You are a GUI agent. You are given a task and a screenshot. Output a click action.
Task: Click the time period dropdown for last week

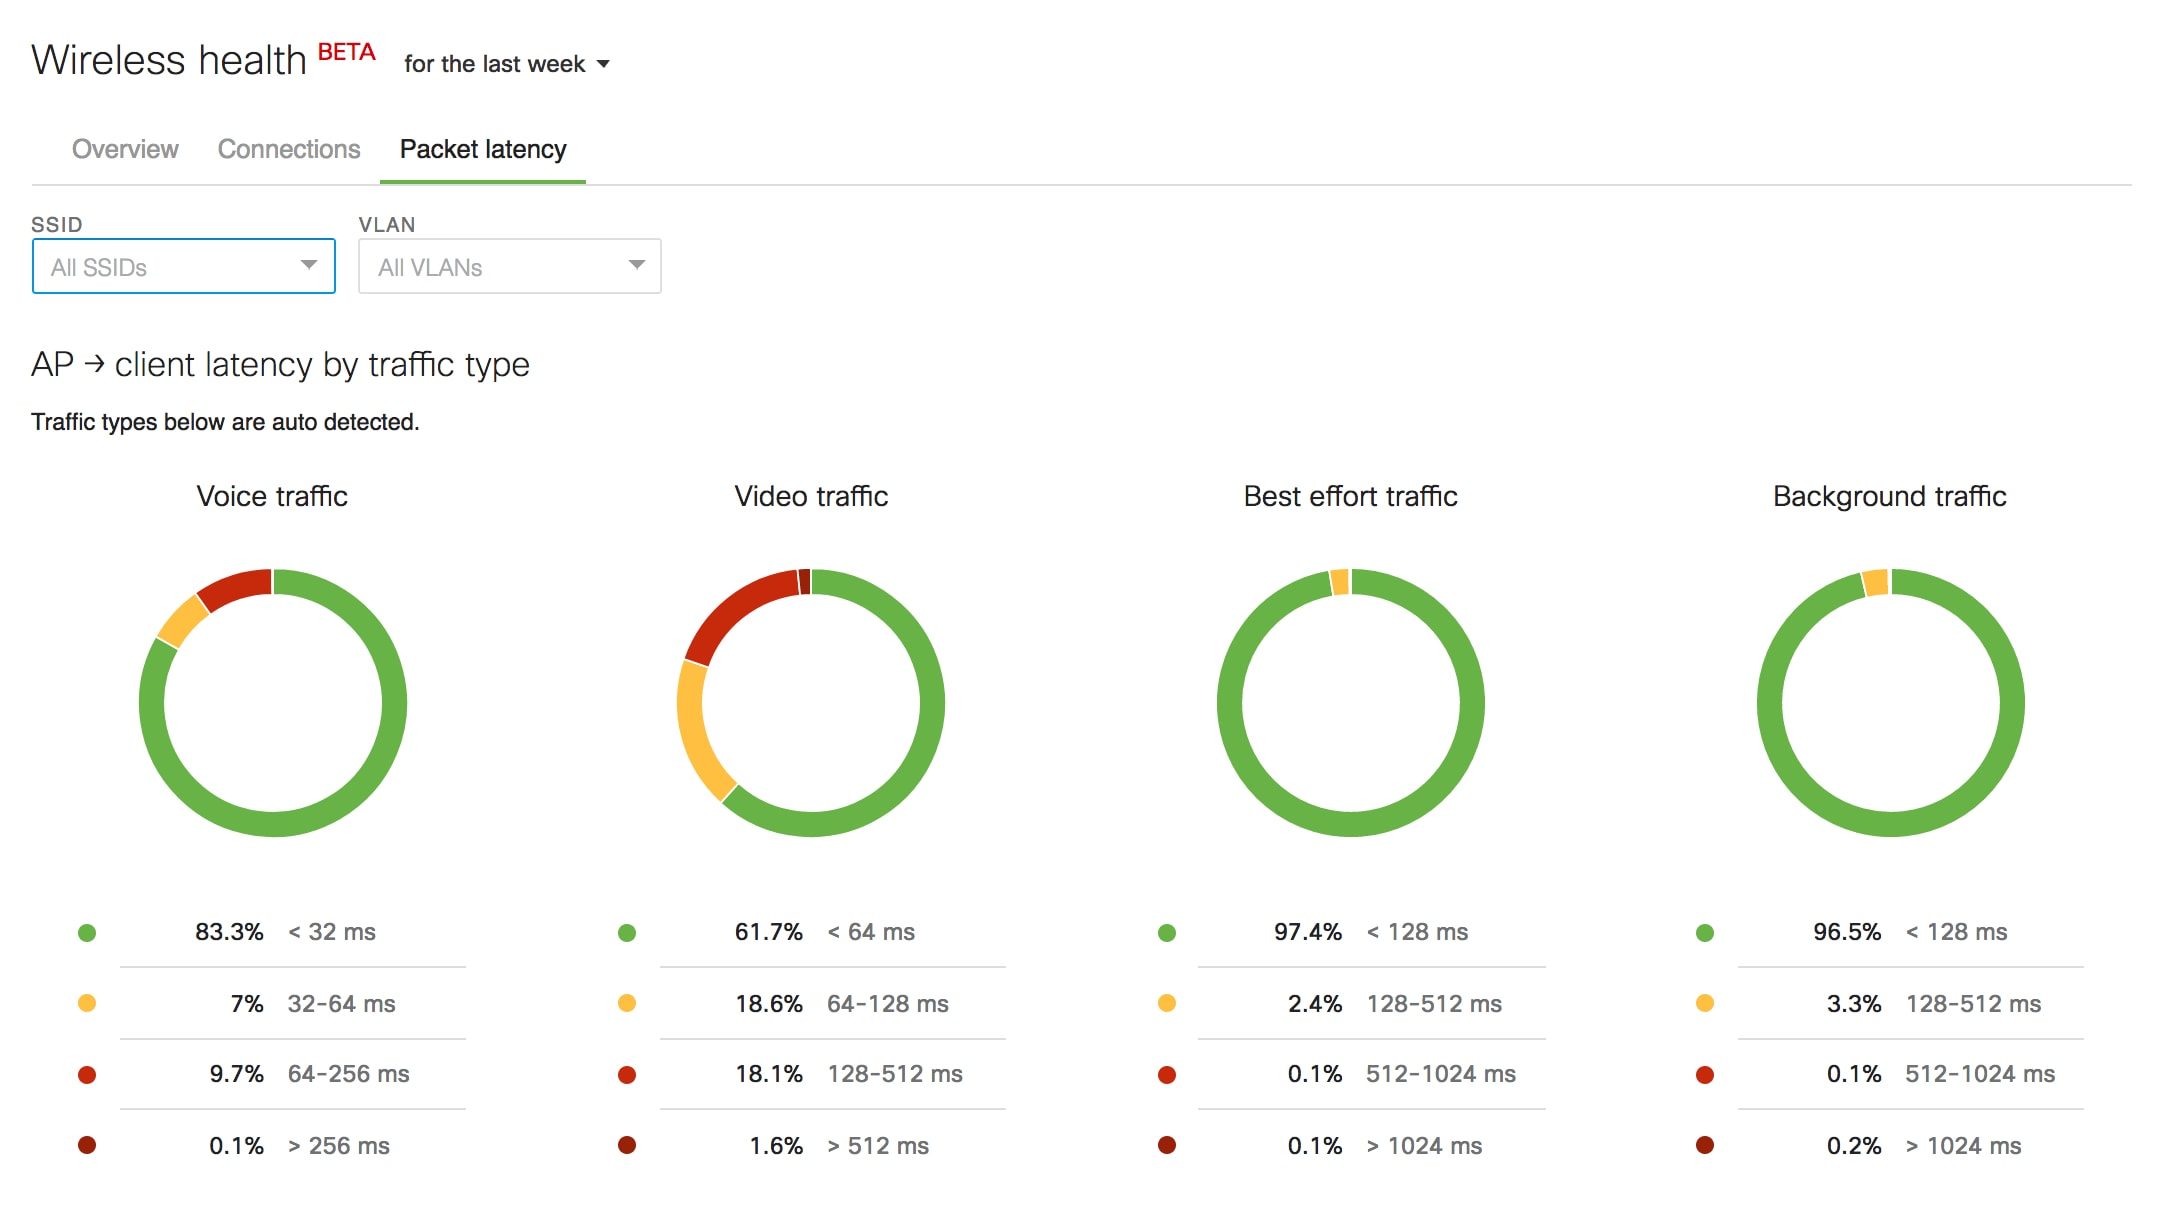pos(504,62)
